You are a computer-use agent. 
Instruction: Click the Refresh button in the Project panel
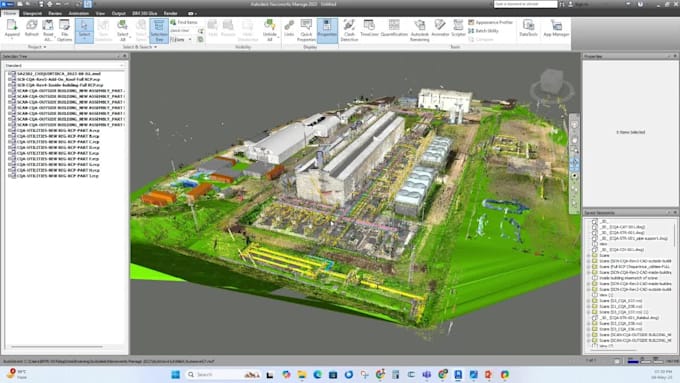(31, 29)
